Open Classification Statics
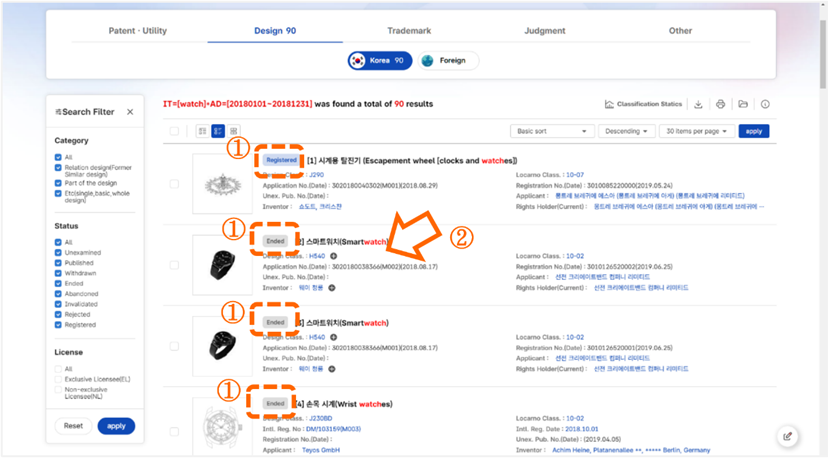This screenshot has width=828, height=458. (x=643, y=104)
